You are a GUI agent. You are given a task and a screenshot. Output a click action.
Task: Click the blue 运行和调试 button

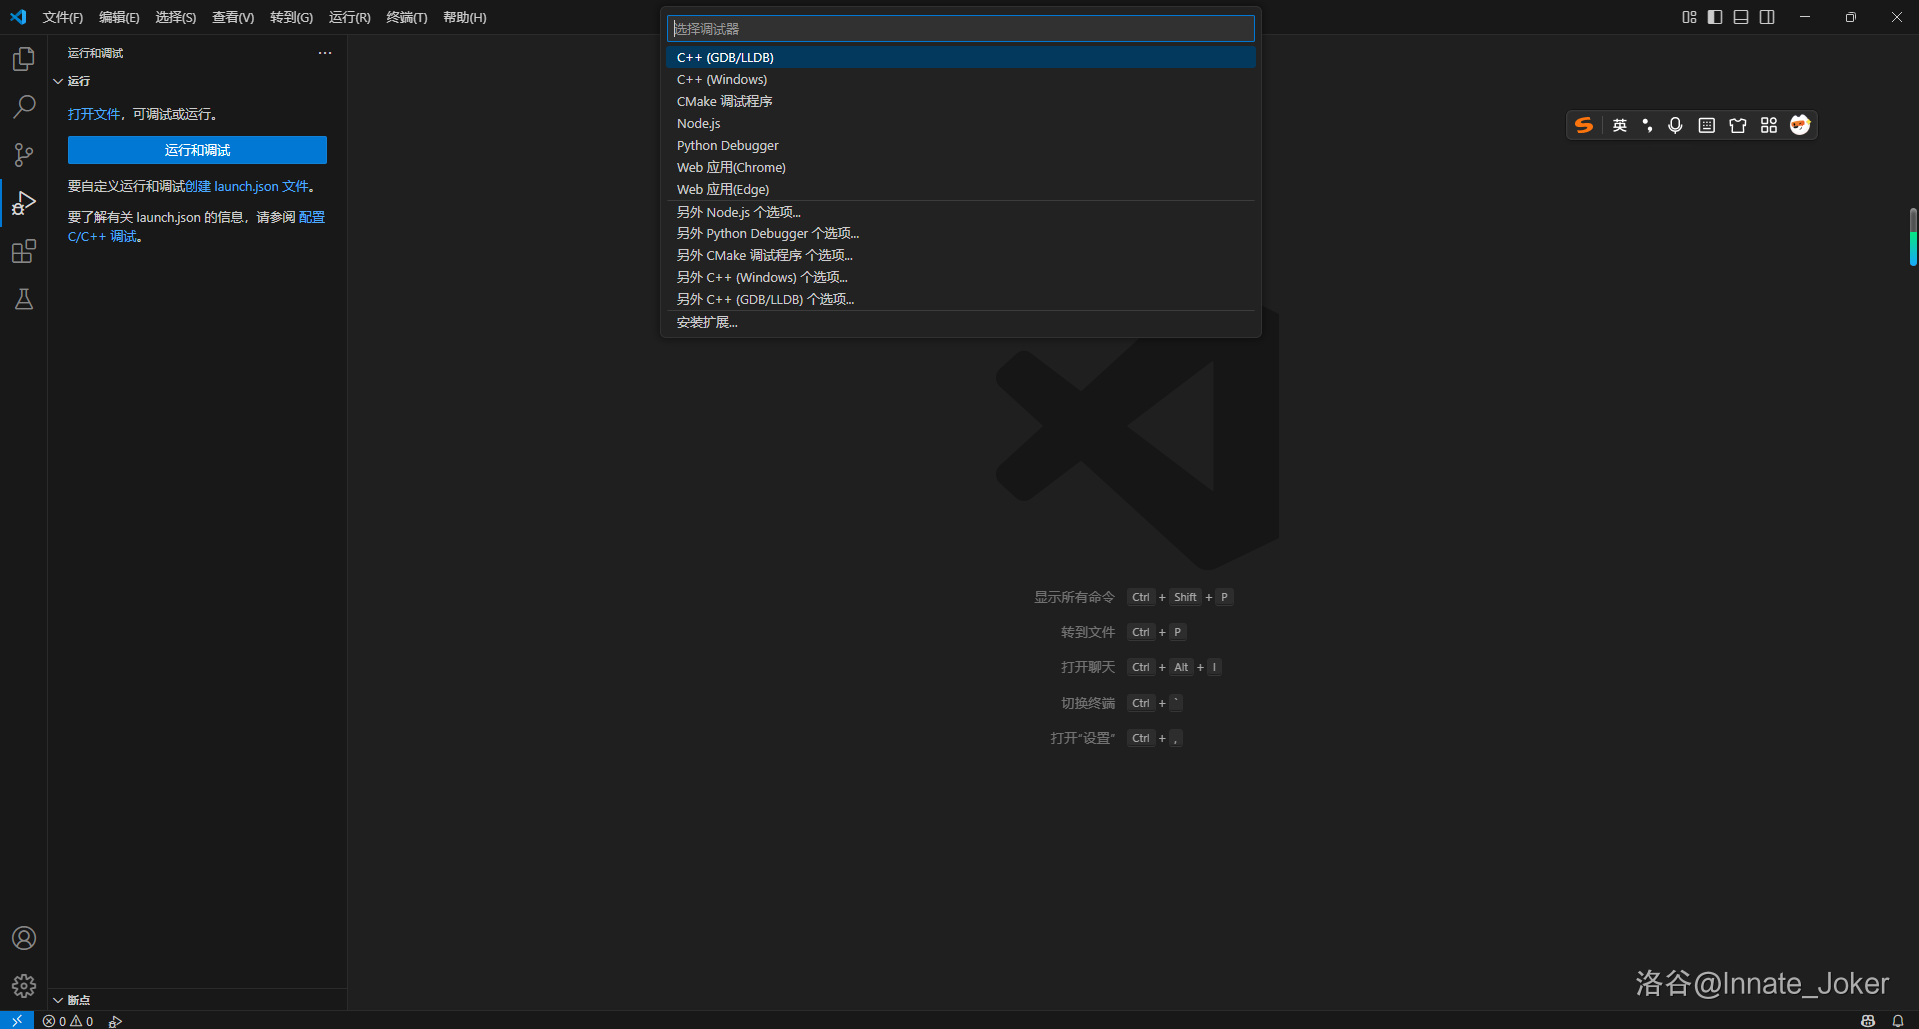(196, 149)
